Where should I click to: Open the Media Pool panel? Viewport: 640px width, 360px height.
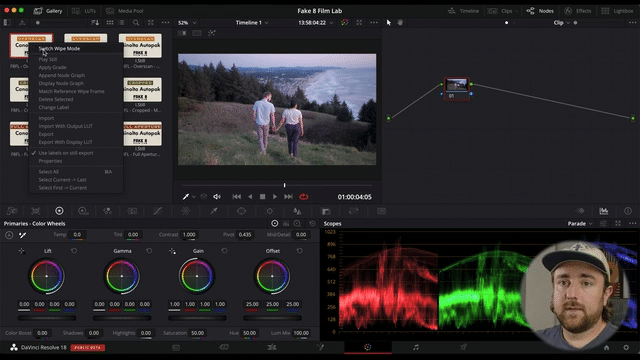point(125,11)
